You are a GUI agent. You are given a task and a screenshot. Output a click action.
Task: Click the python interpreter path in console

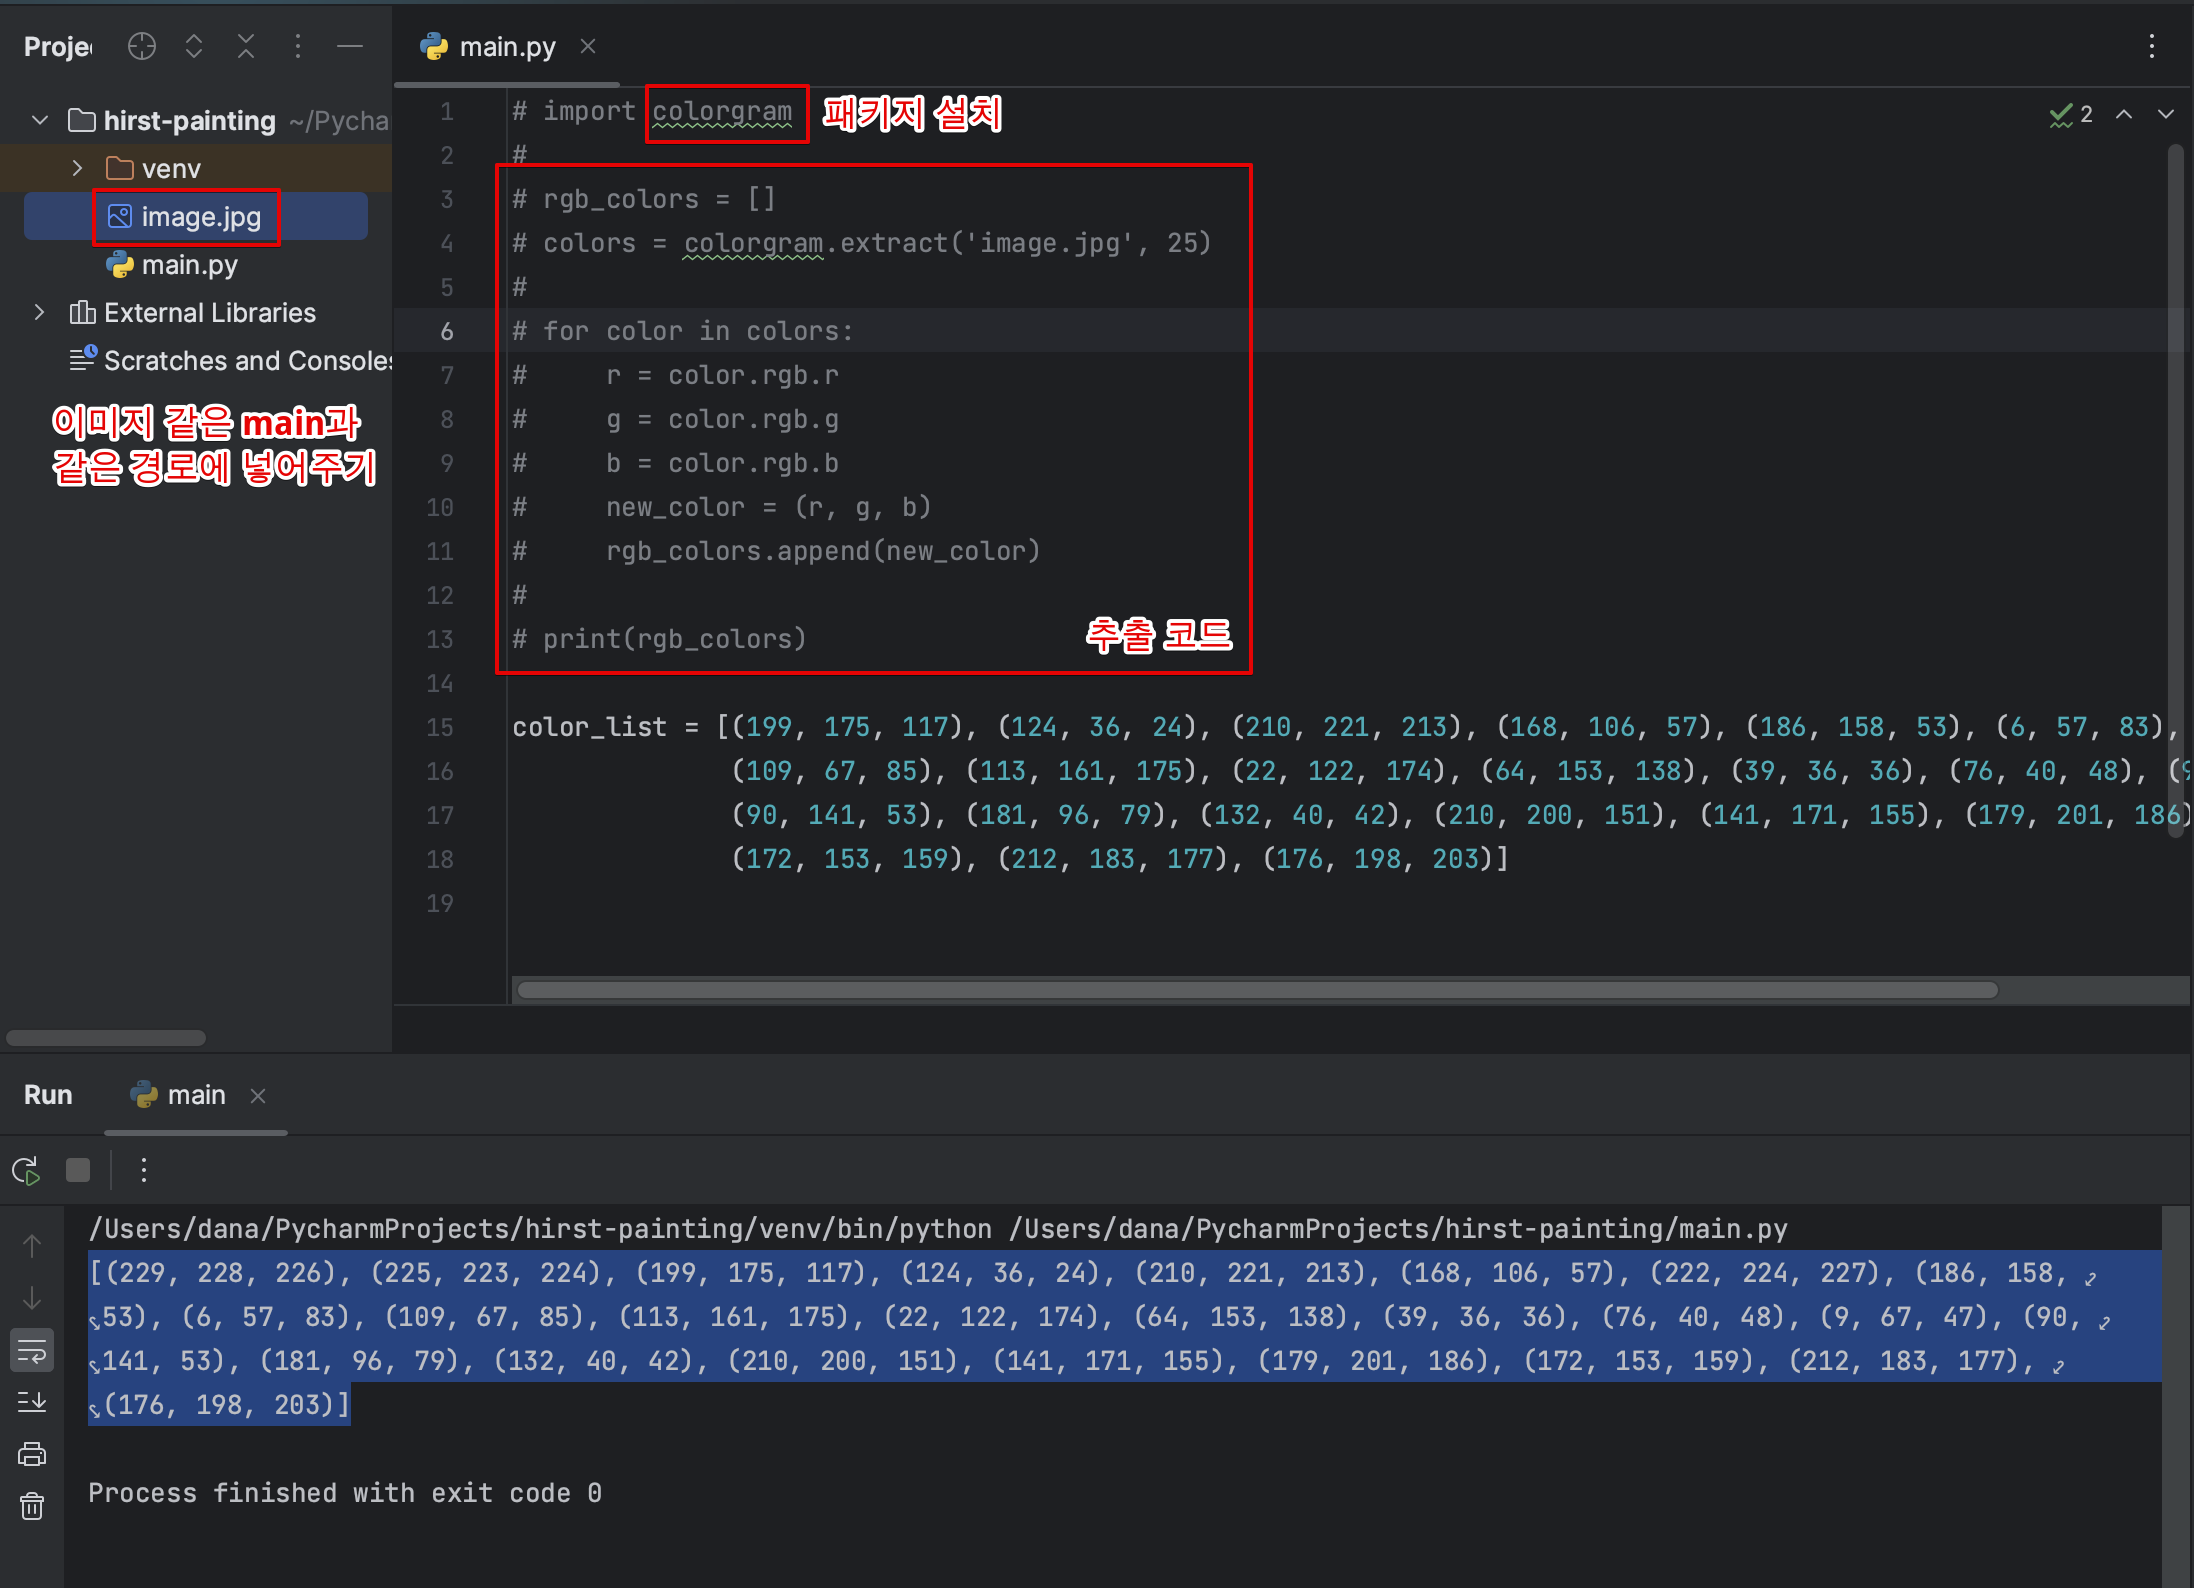pos(540,1229)
